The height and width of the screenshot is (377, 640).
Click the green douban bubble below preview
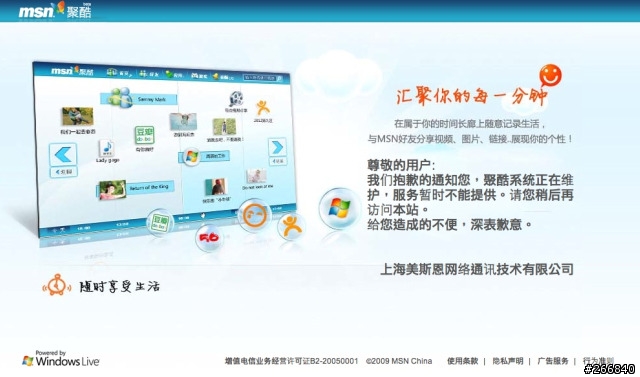(x=160, y=223)
